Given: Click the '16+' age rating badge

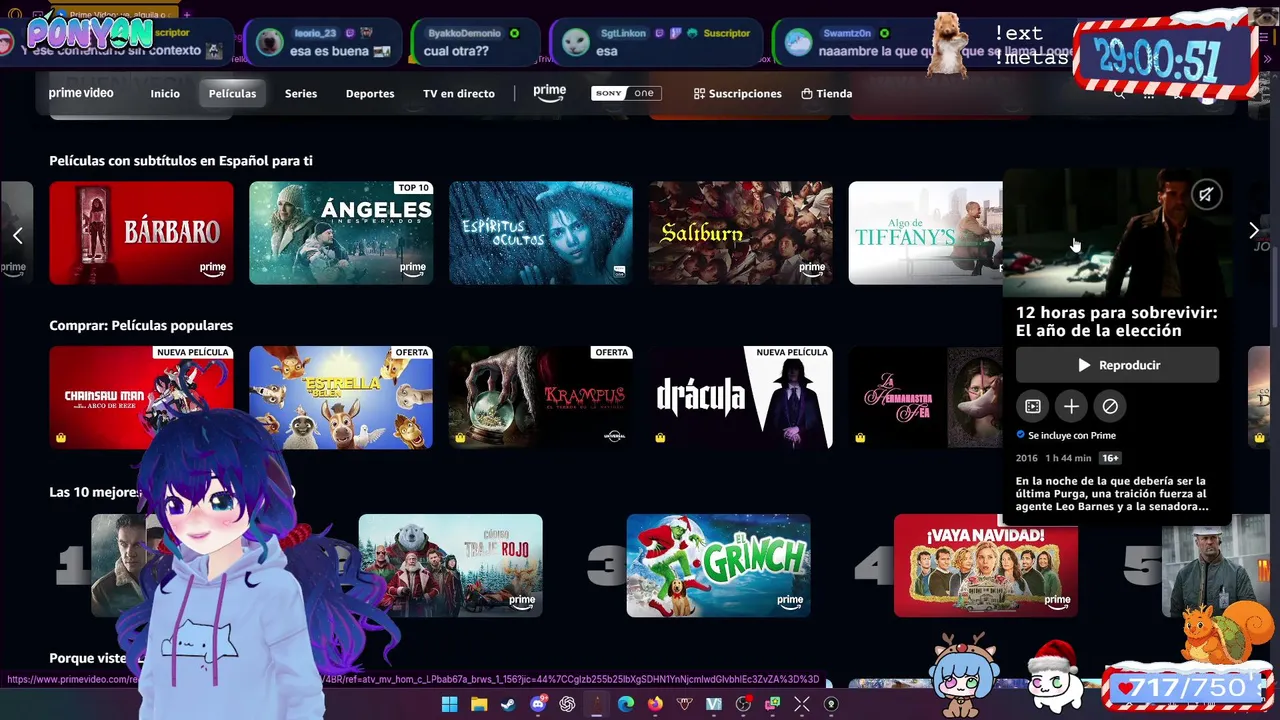Looking at the screenshot, I should [x=1110, y=458].
